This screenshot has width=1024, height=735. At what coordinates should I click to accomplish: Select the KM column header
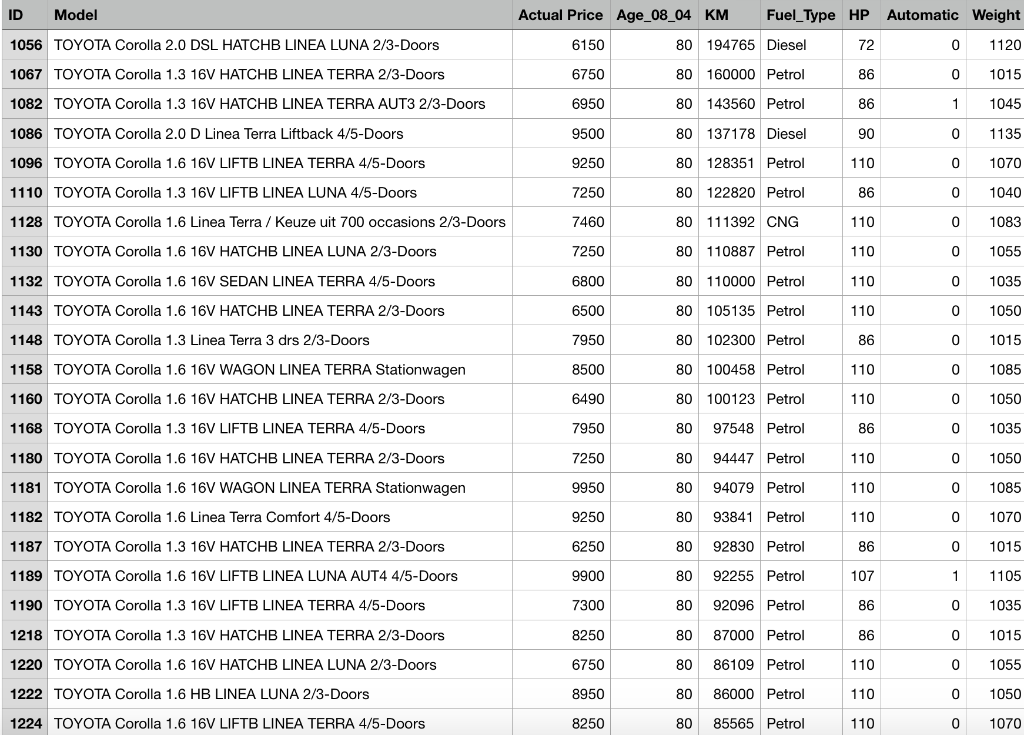tap(729, 15)
